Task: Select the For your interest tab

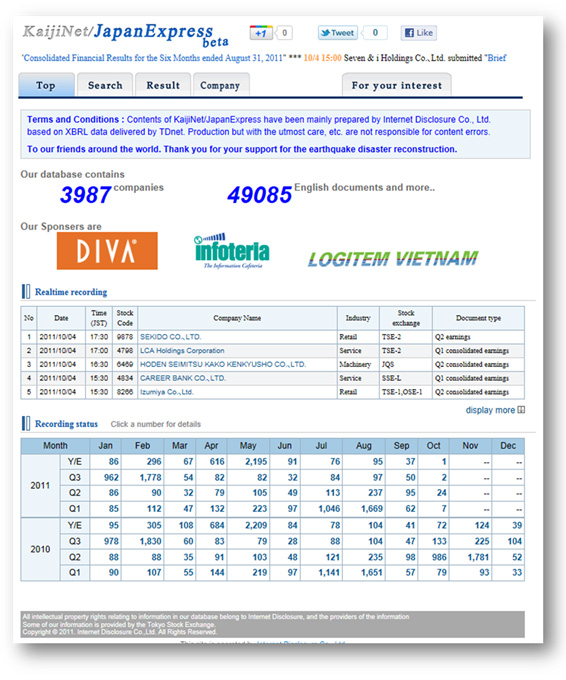Action: pyautogui.click(x=397, y=85)
